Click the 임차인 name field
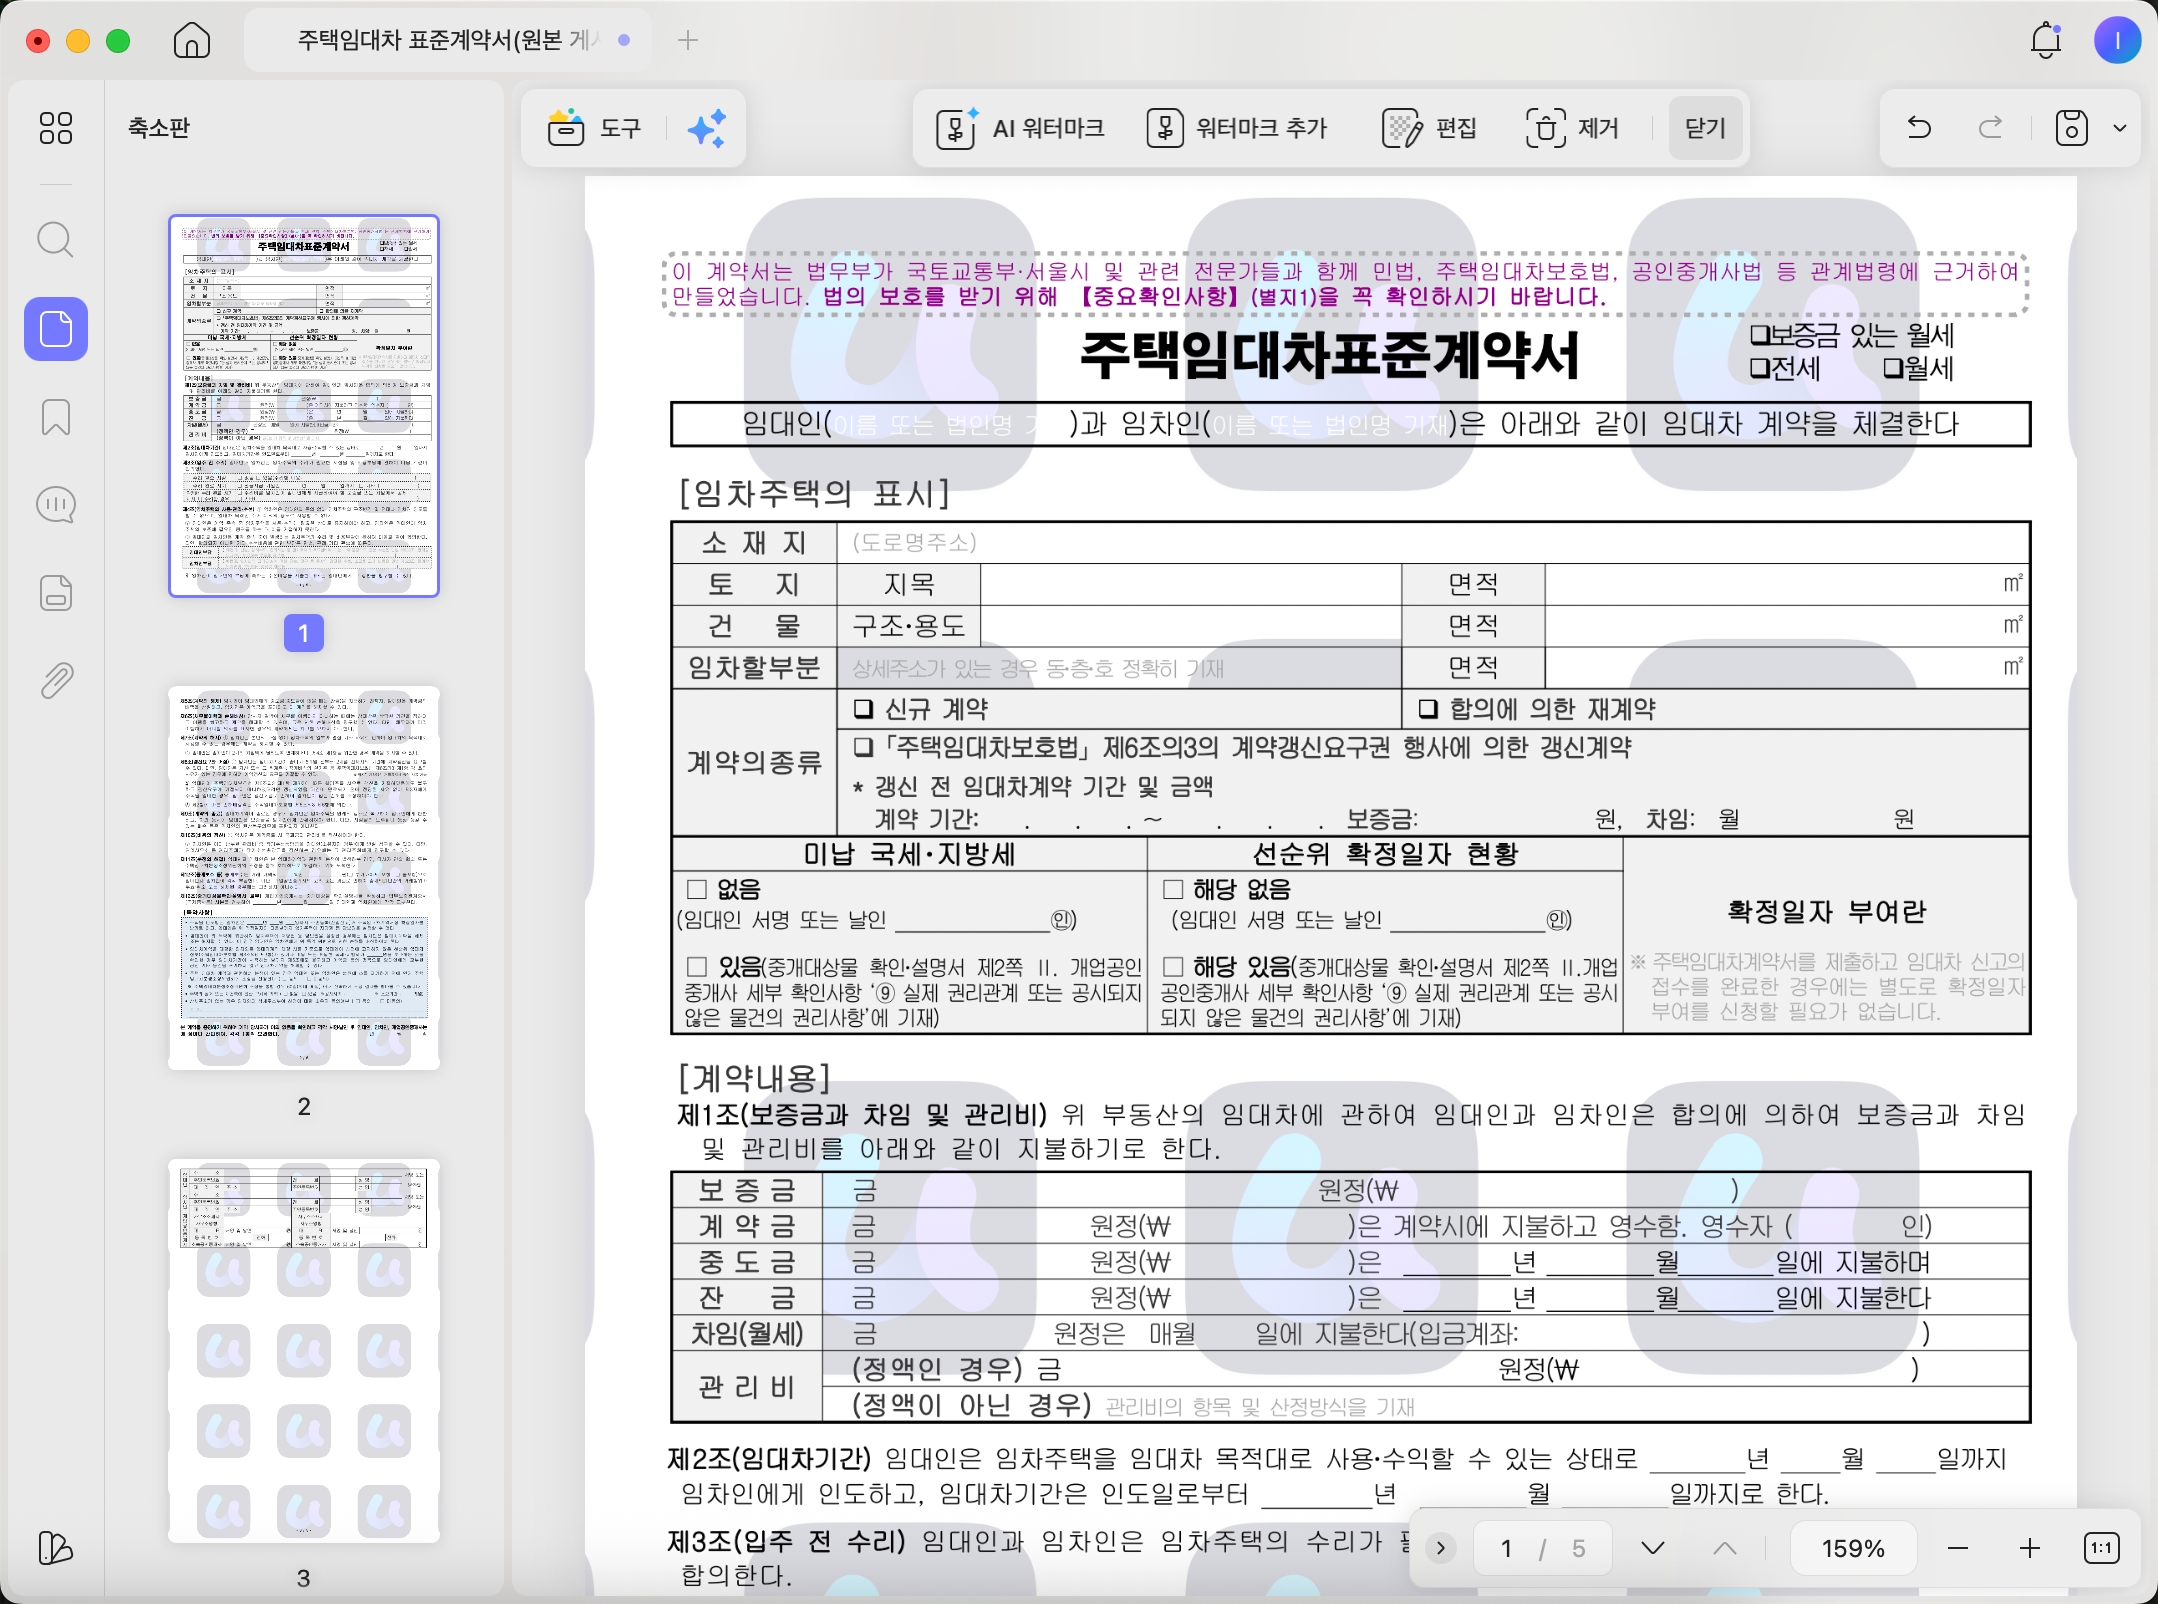This screenshot has width=2158, height=1604. (x=1328, y=425)
